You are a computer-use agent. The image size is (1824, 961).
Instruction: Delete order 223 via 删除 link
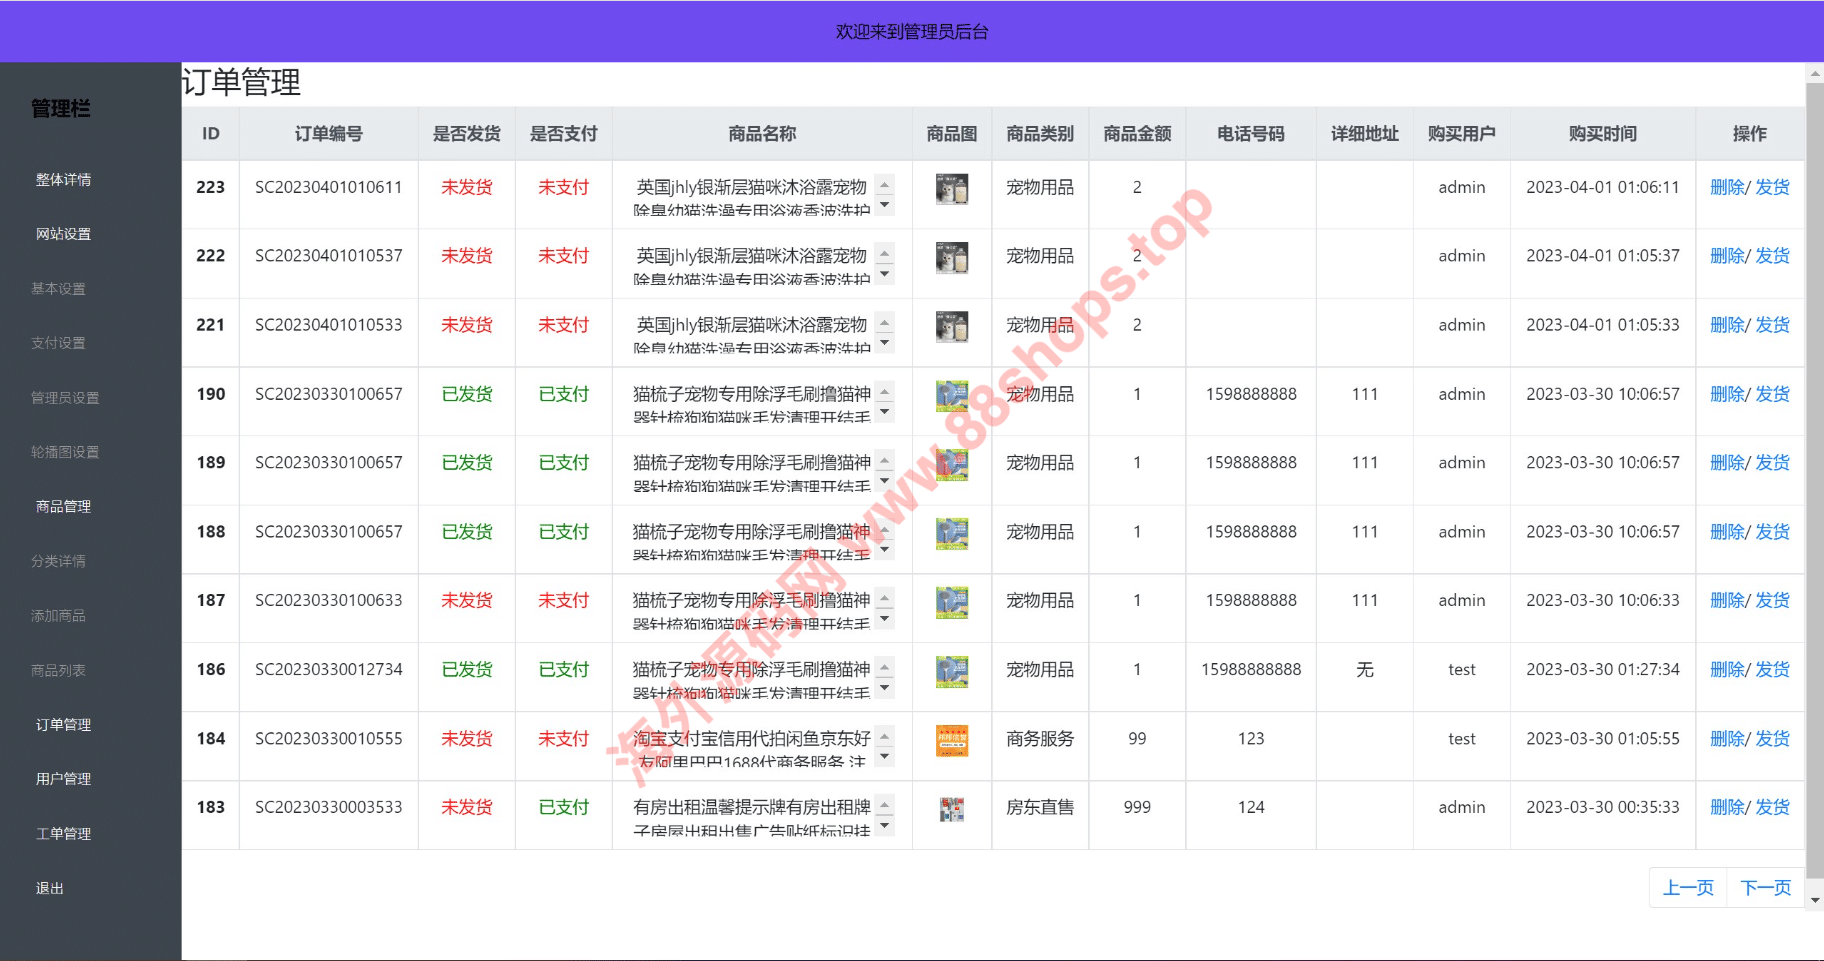click(x=1727, y=188)
